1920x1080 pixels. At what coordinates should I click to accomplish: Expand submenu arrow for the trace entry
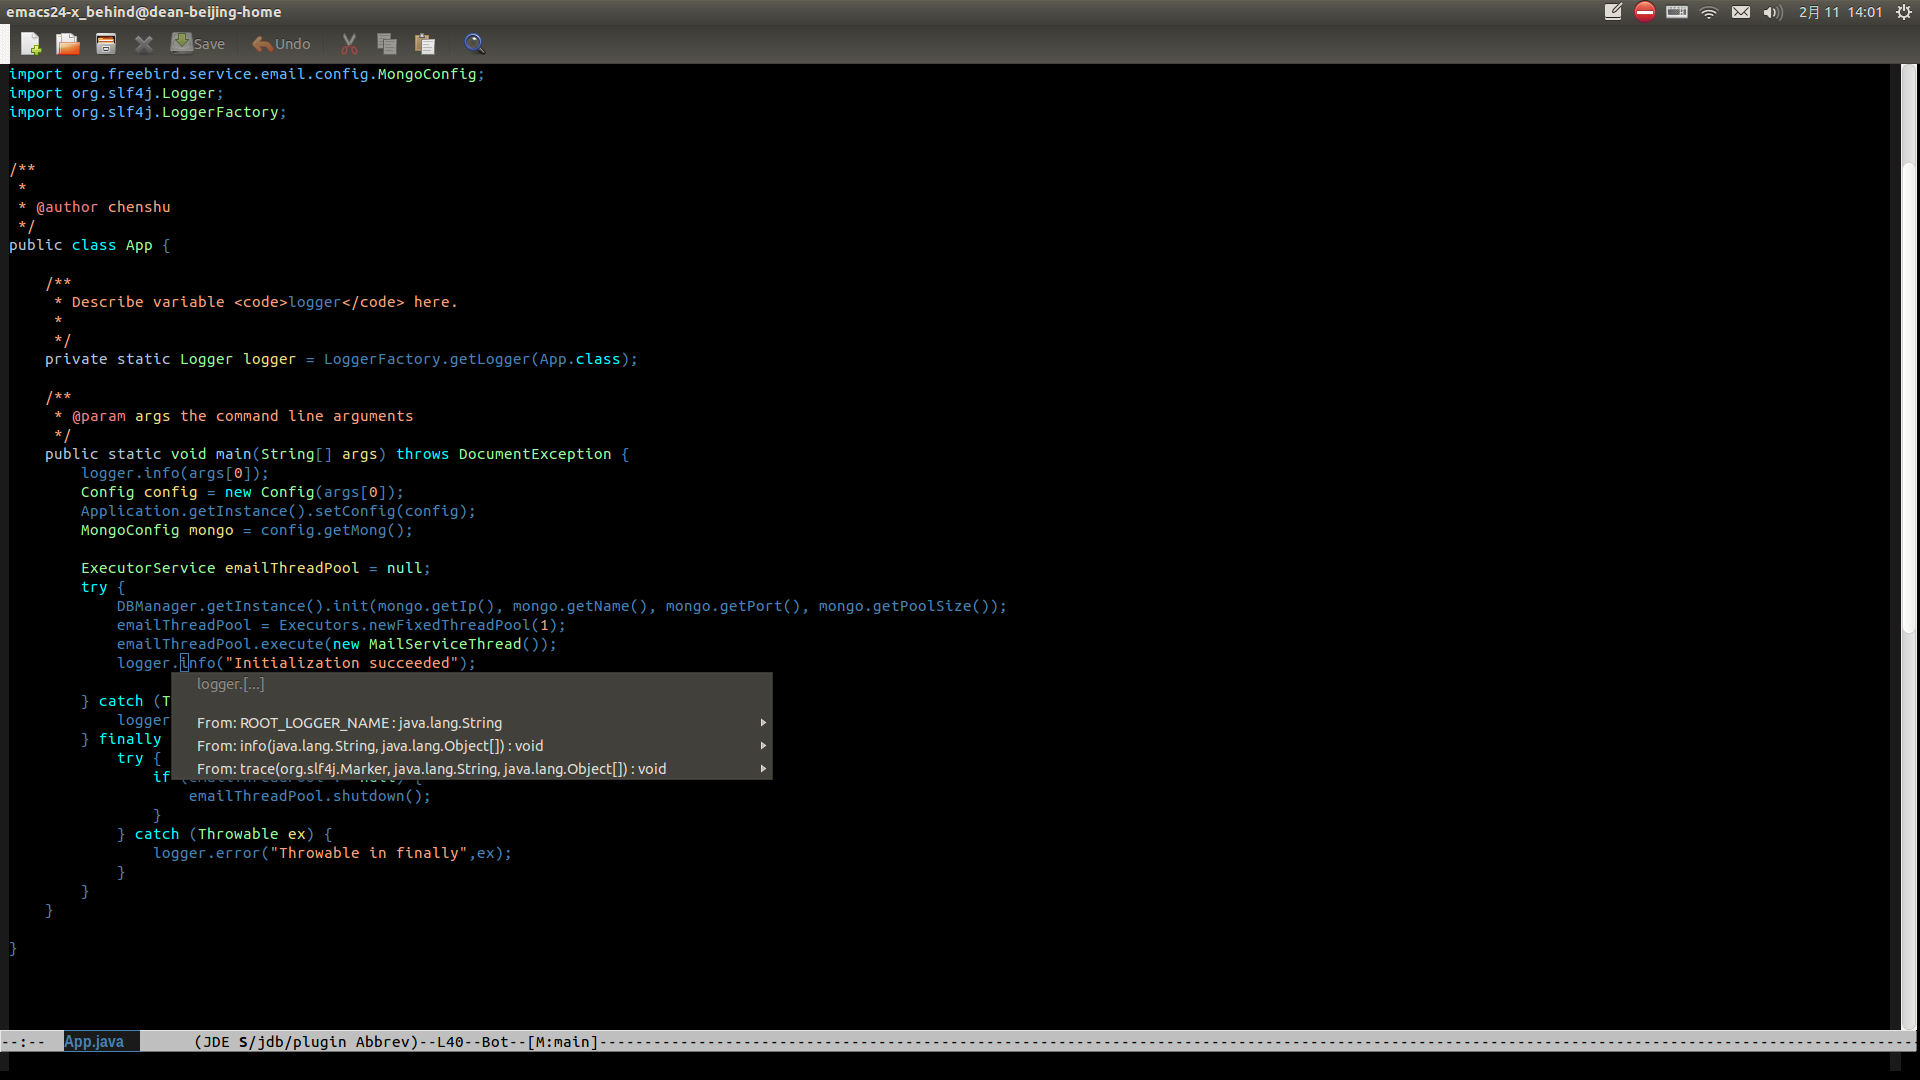[763, 769]
